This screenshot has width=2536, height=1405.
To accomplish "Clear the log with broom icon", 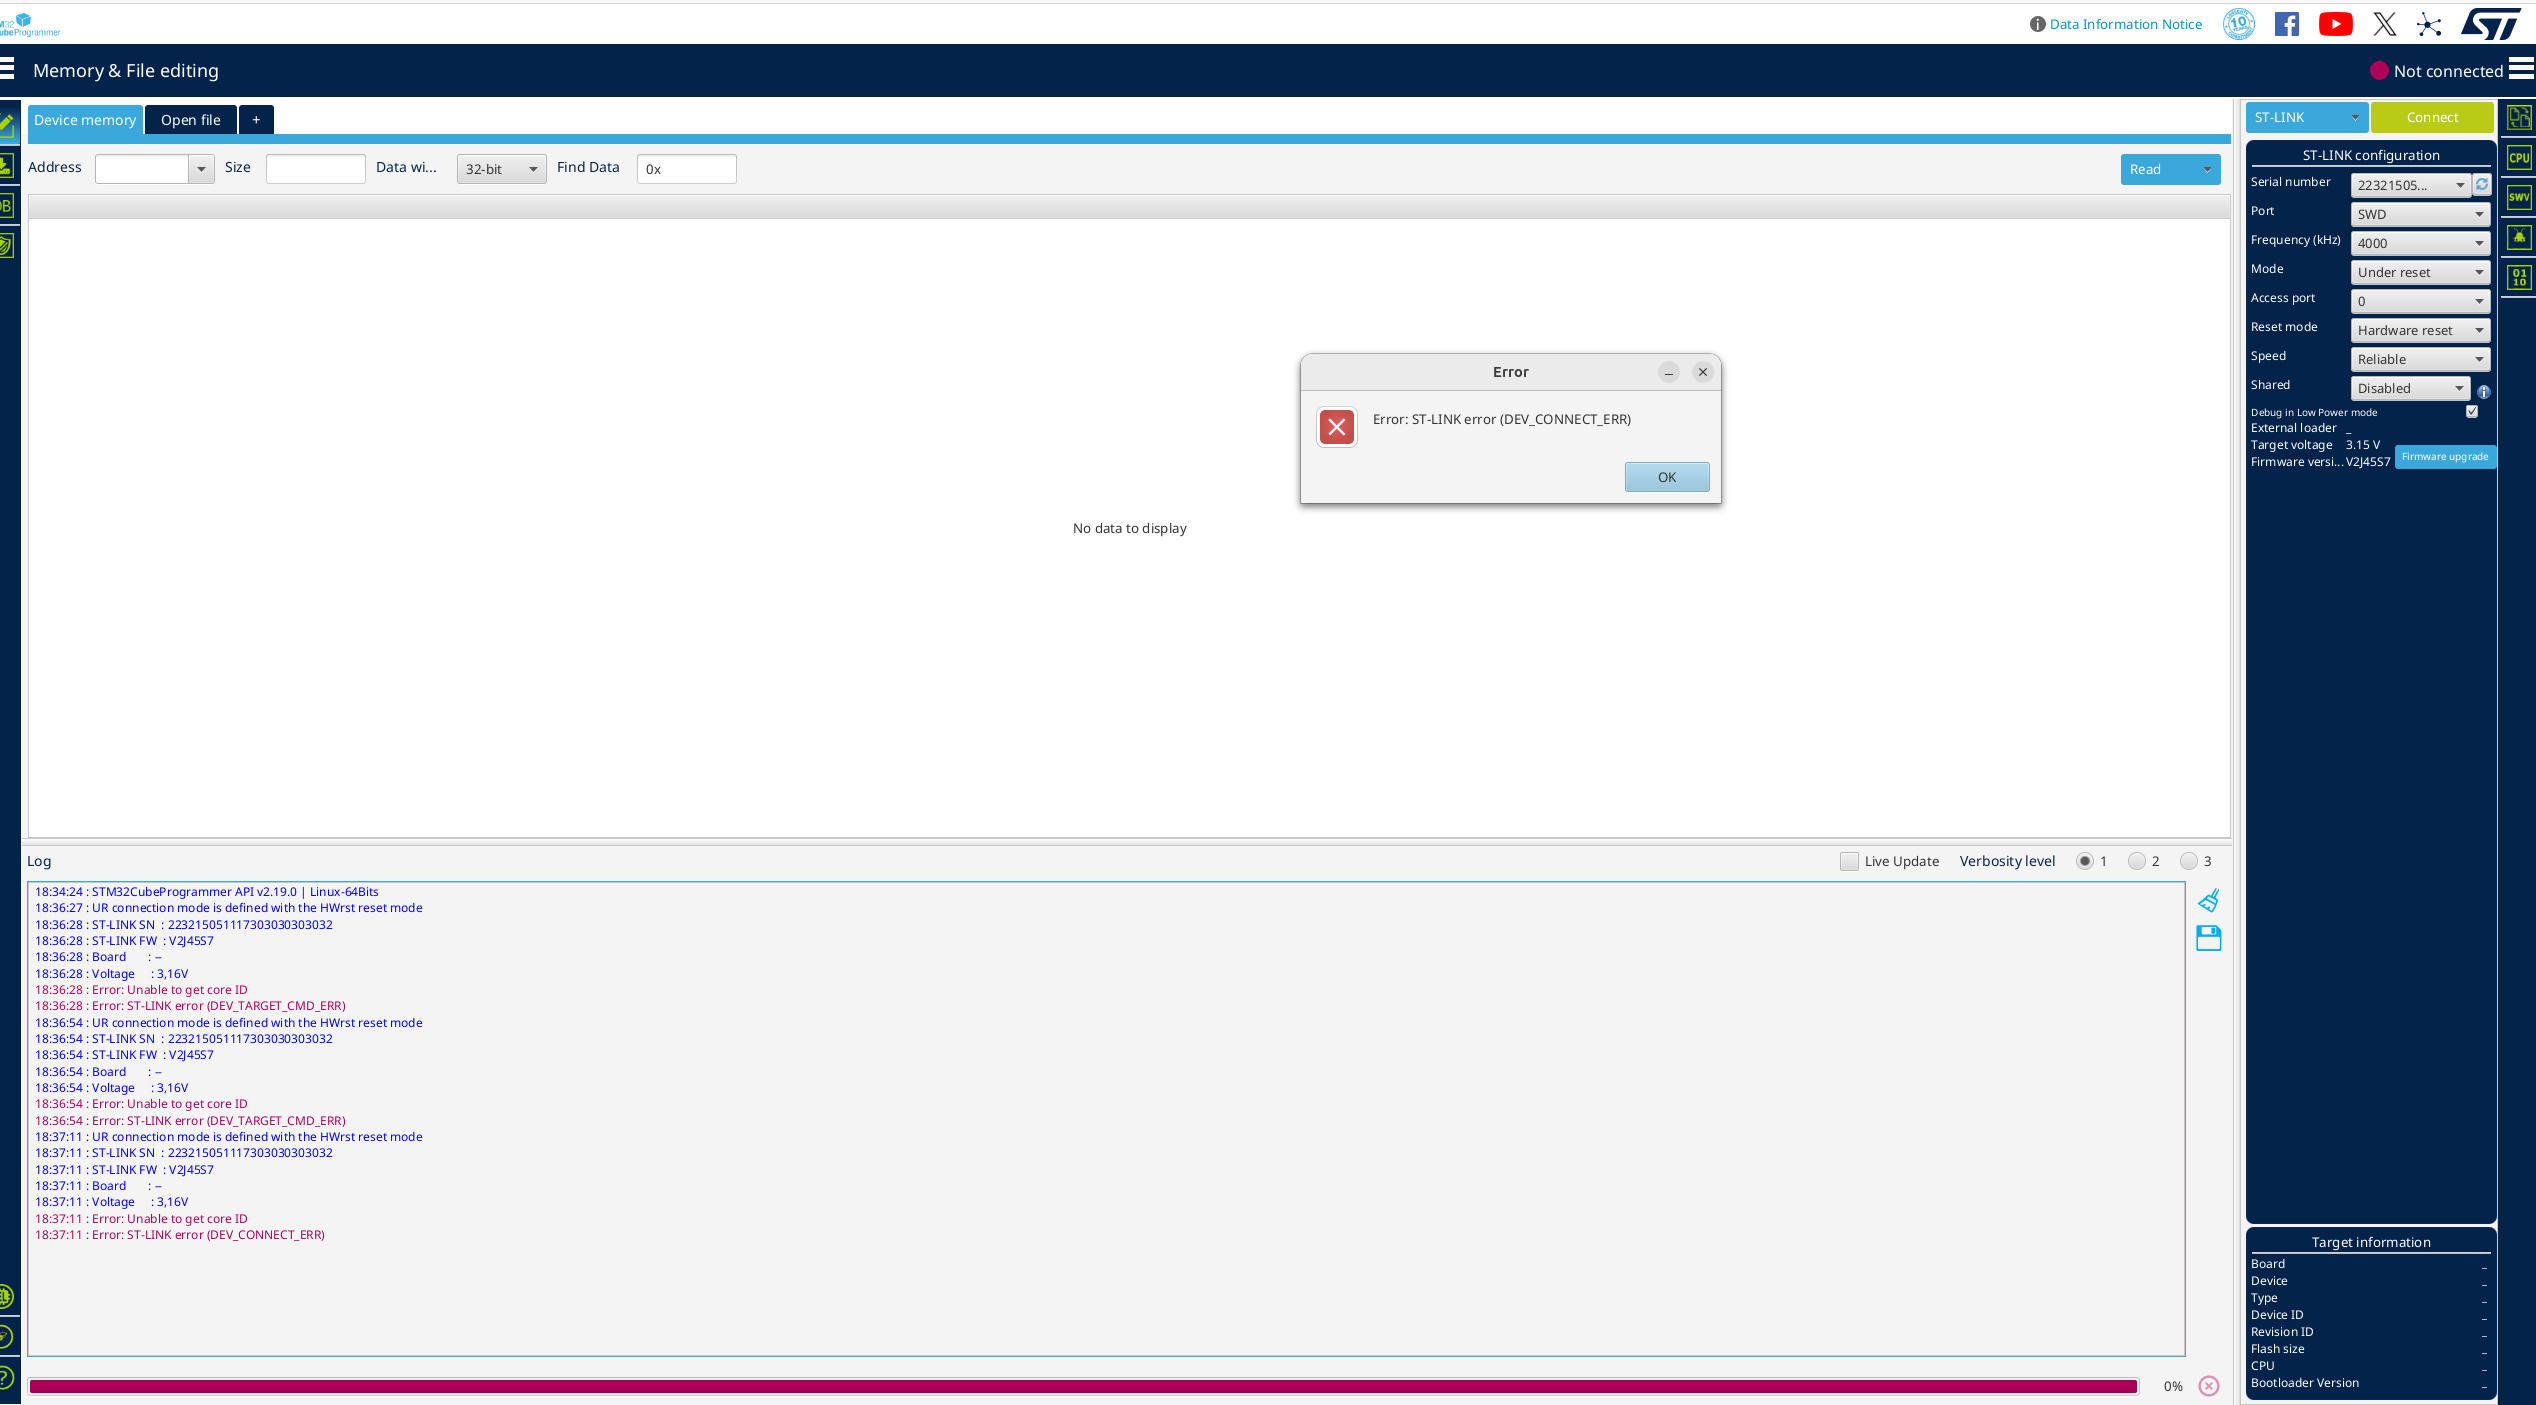I will [x=2208, y=901].
